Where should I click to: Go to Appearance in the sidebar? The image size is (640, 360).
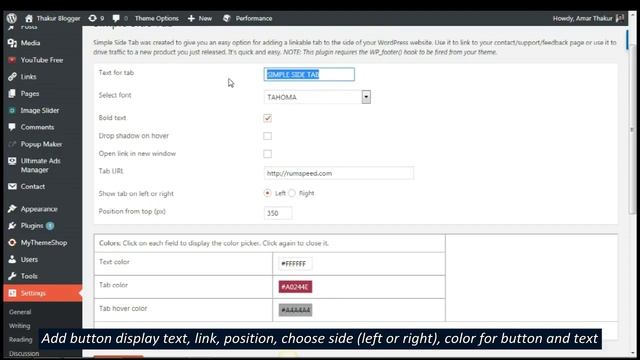point(39,209)
